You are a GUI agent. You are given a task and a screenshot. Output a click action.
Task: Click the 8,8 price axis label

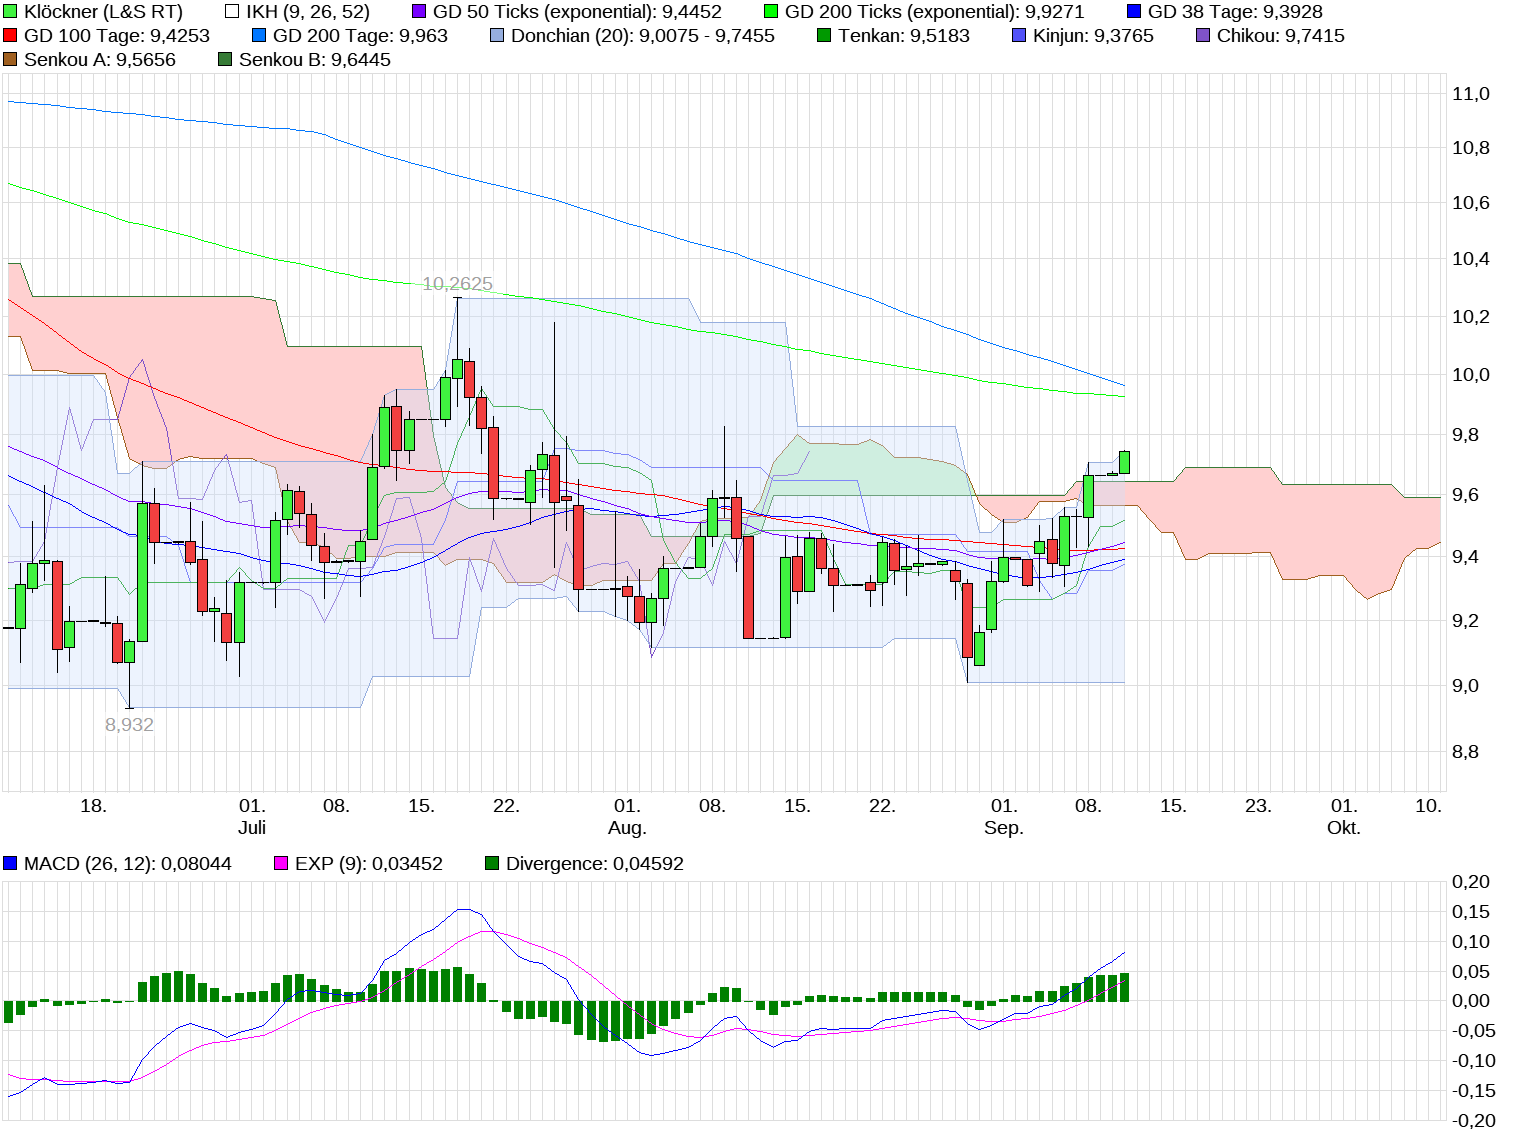pos(1465,752)
